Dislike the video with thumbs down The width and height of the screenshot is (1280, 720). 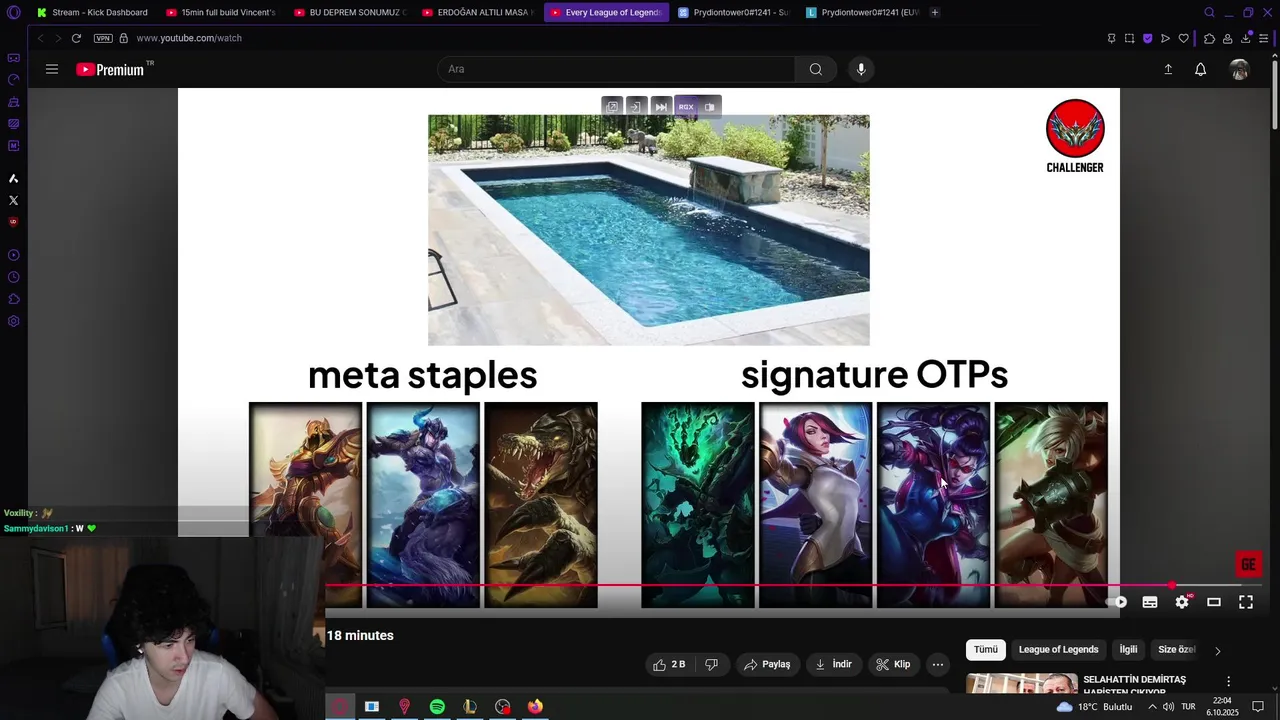click(711, 664)
